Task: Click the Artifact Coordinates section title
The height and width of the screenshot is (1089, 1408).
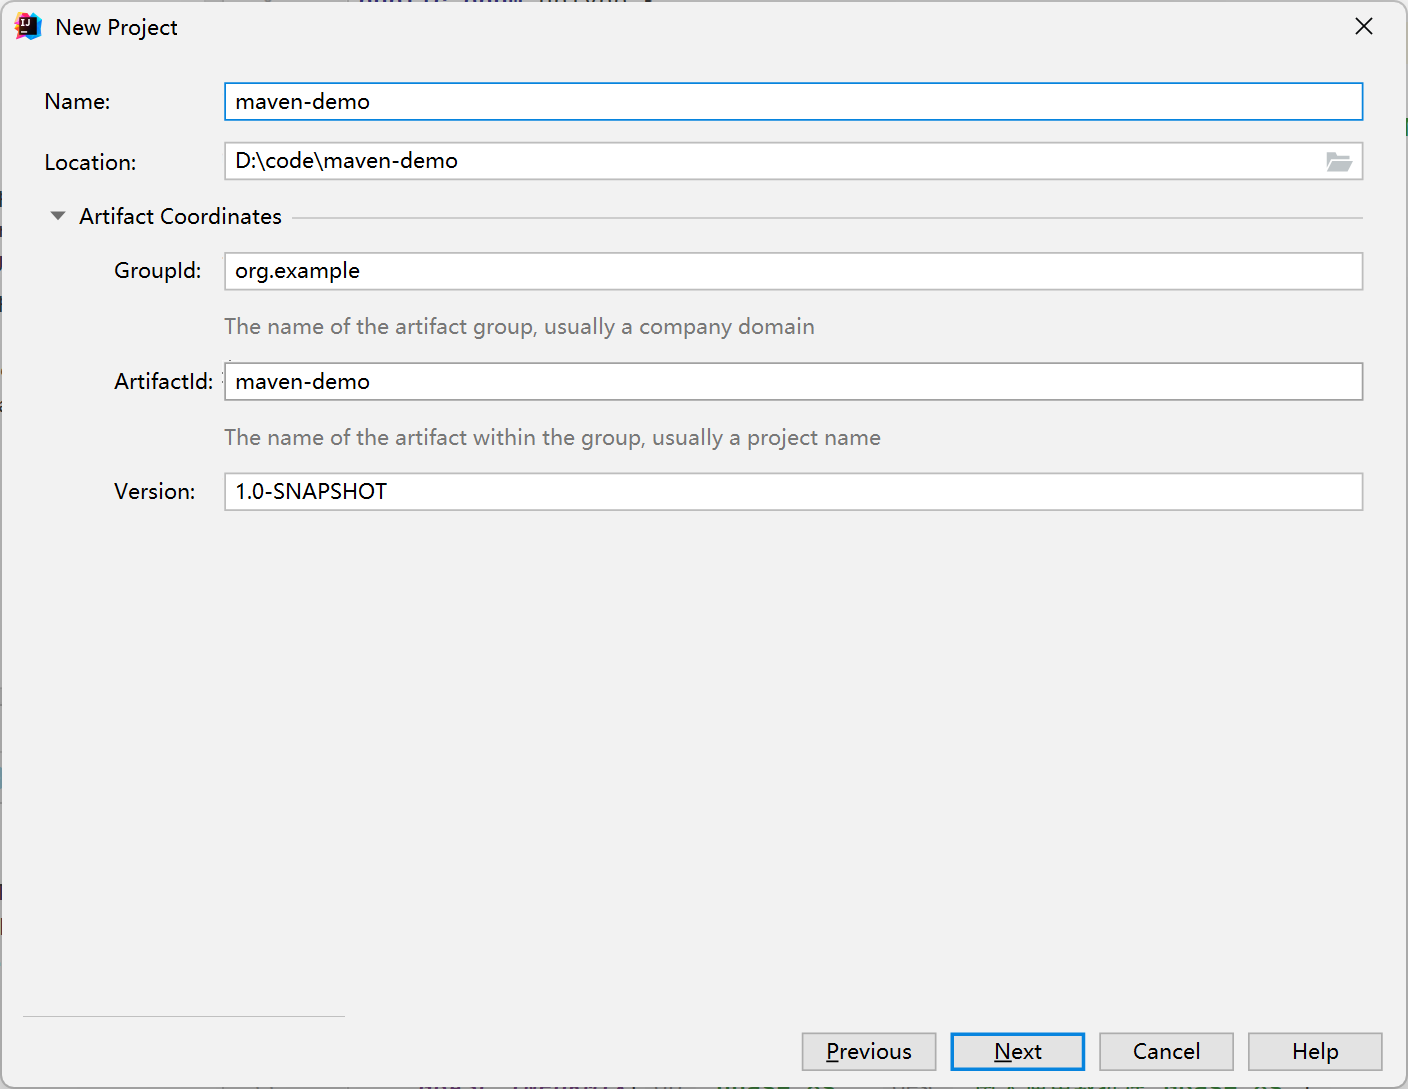Action: pos(180,216)
